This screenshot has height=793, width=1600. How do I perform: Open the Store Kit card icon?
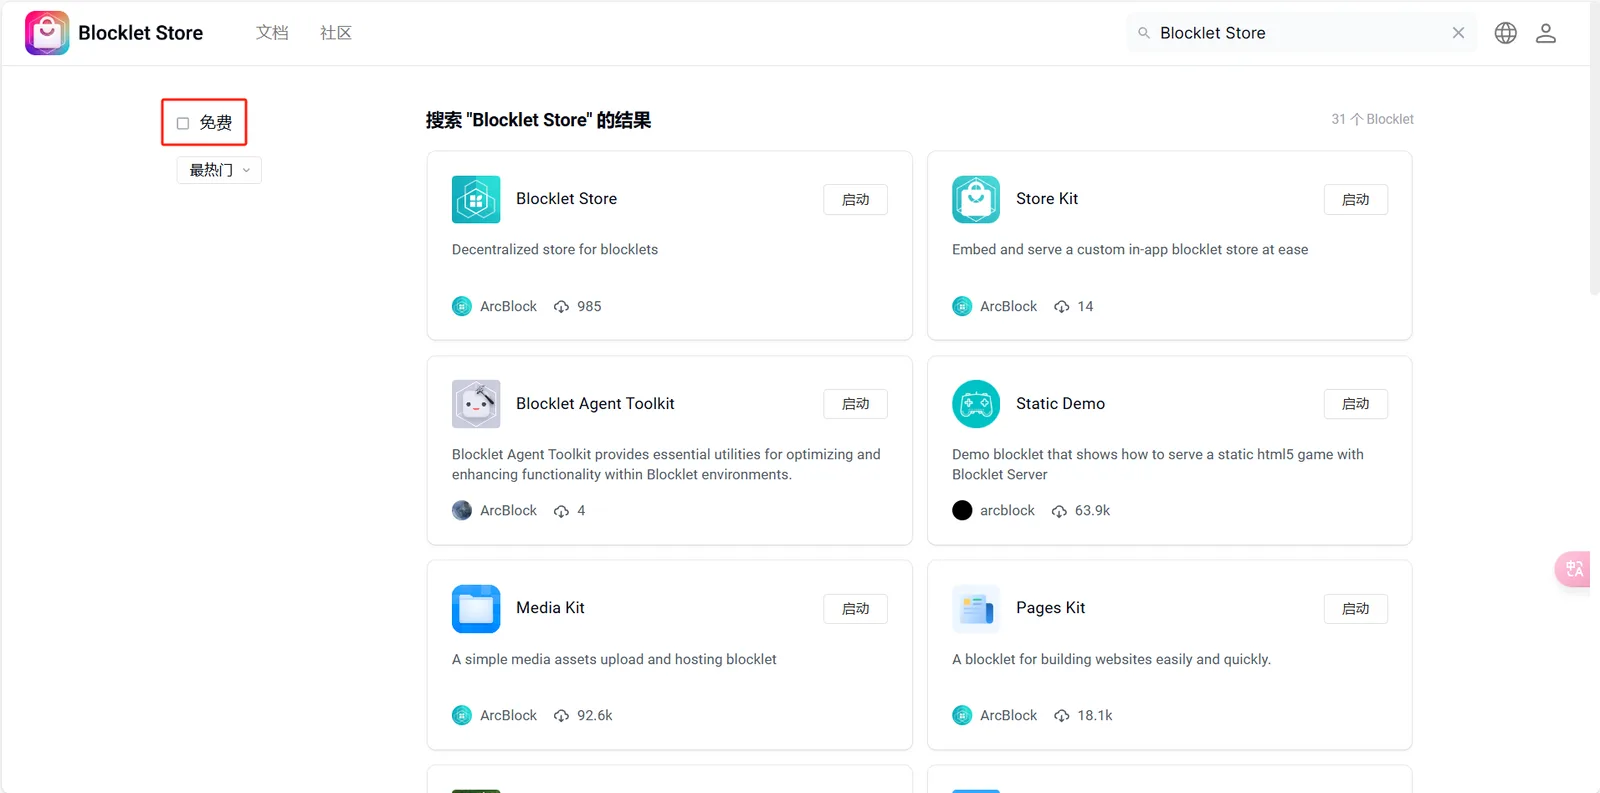pyautogui.click(x=976, y=199)
